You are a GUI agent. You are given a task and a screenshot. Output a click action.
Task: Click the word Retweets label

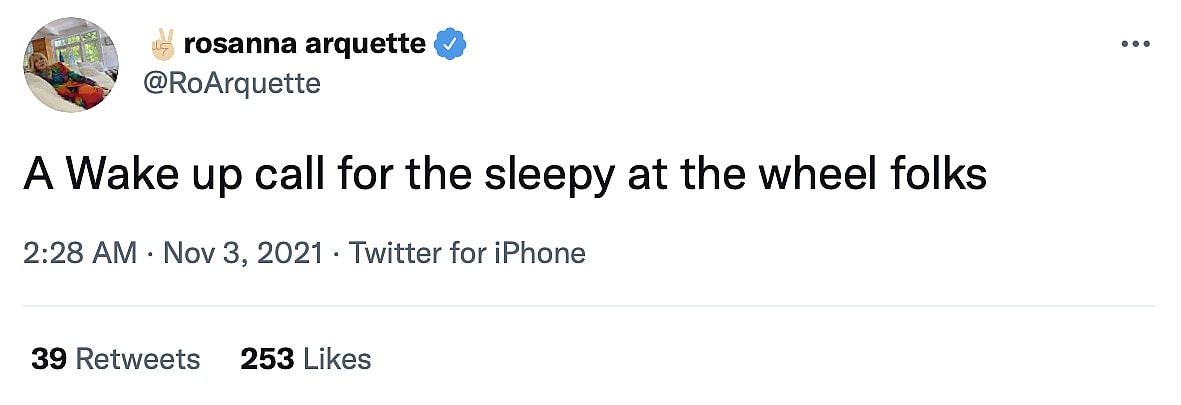tap(138, 358)
